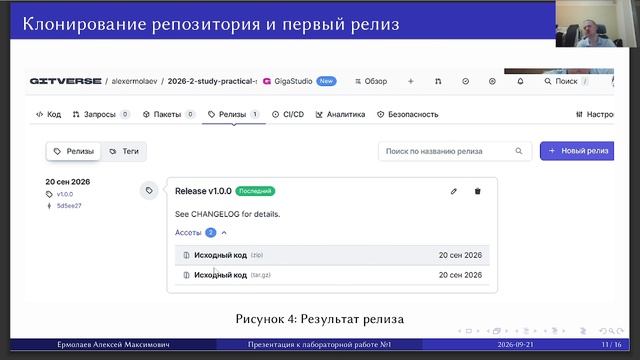Open the tasks checkmark circle icon
640x360 pixels.
click(x=465, y=81)
